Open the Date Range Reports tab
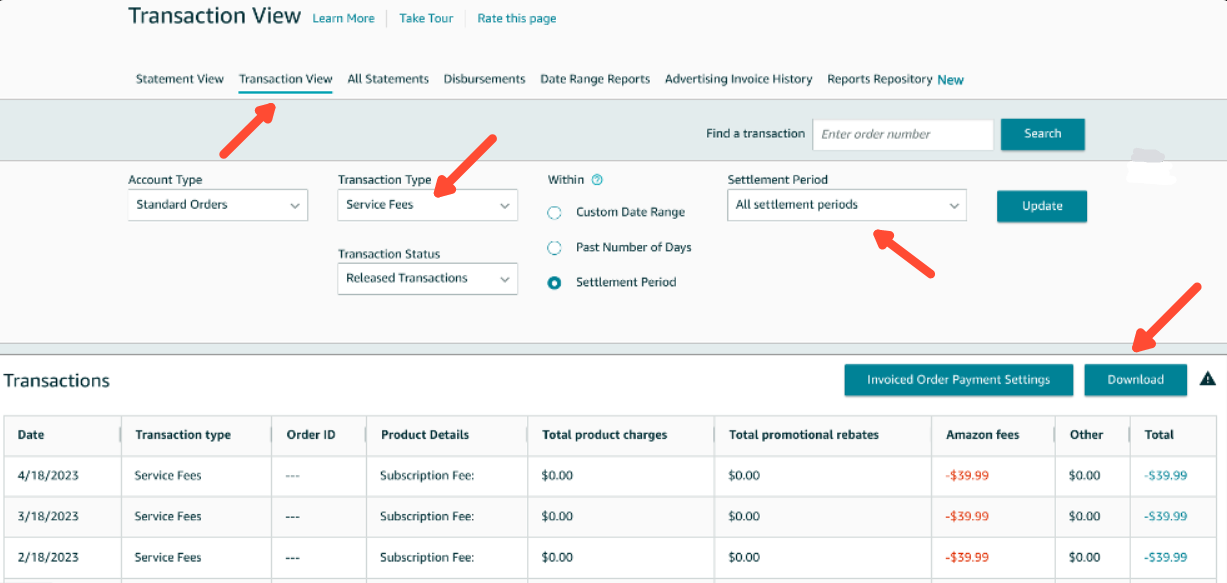The image size is (1227, 583). pos(595,79)
